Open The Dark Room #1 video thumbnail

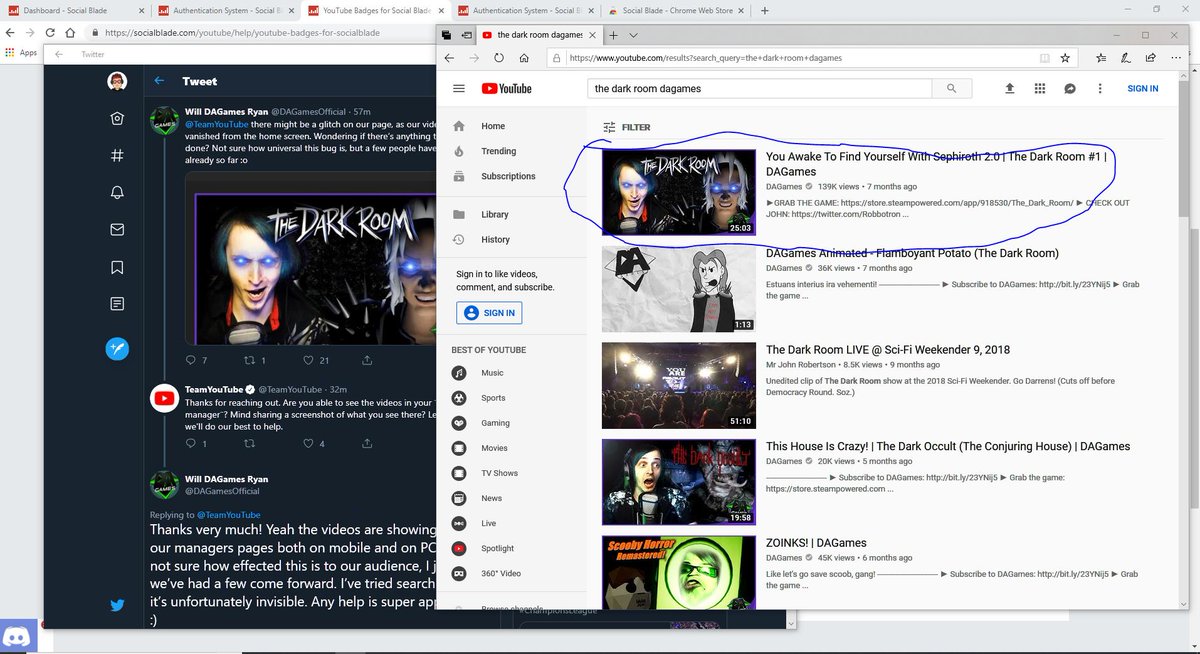(679, 192)
